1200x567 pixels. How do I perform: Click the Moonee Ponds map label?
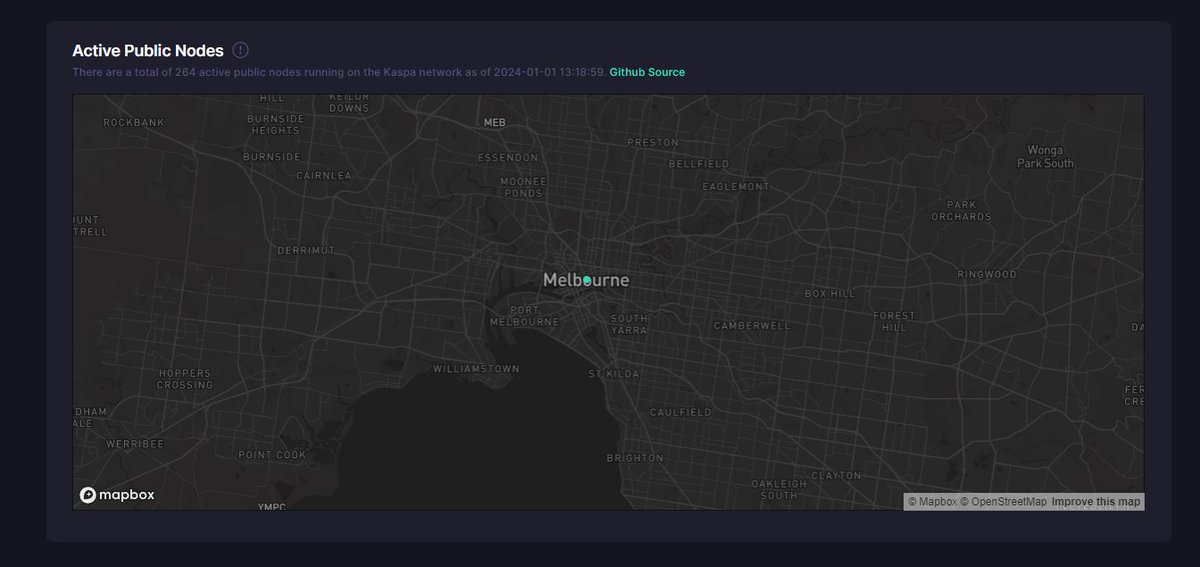[523, 187]
